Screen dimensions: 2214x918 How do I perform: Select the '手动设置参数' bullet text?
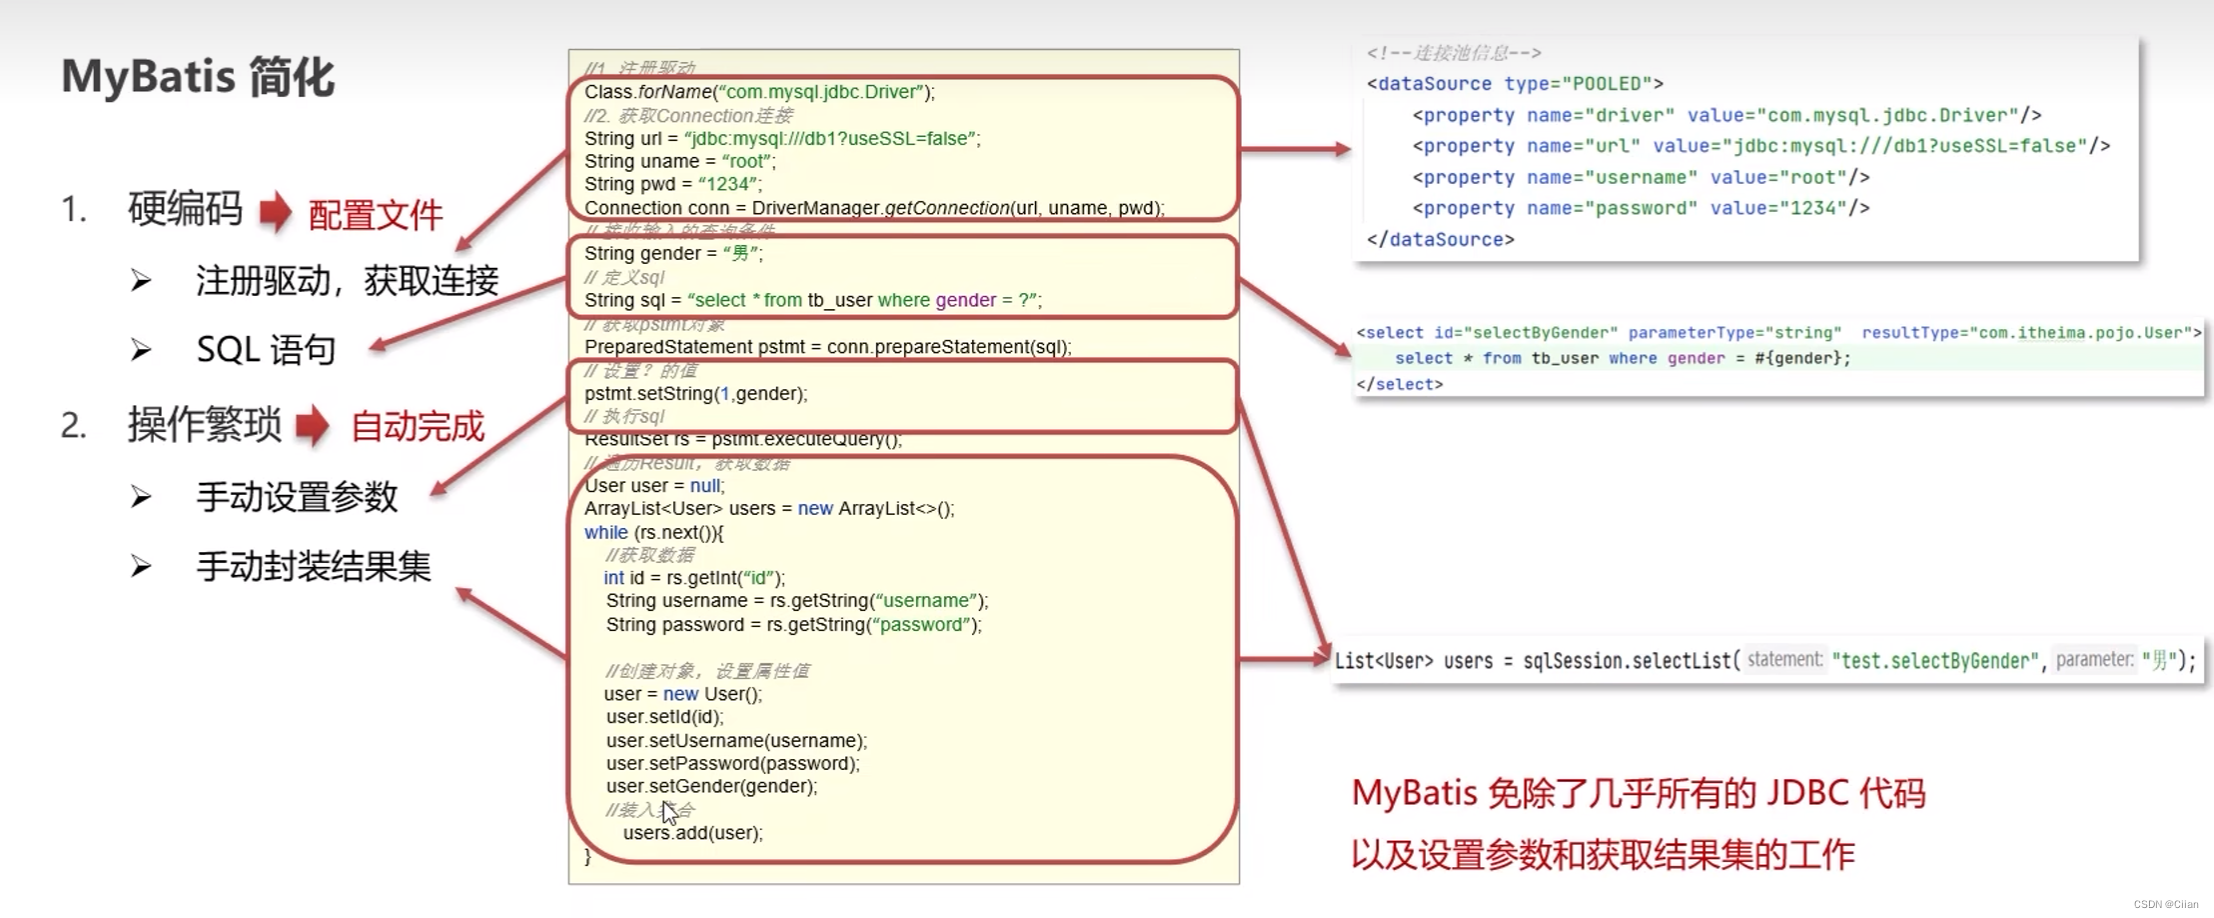[297, 497]
